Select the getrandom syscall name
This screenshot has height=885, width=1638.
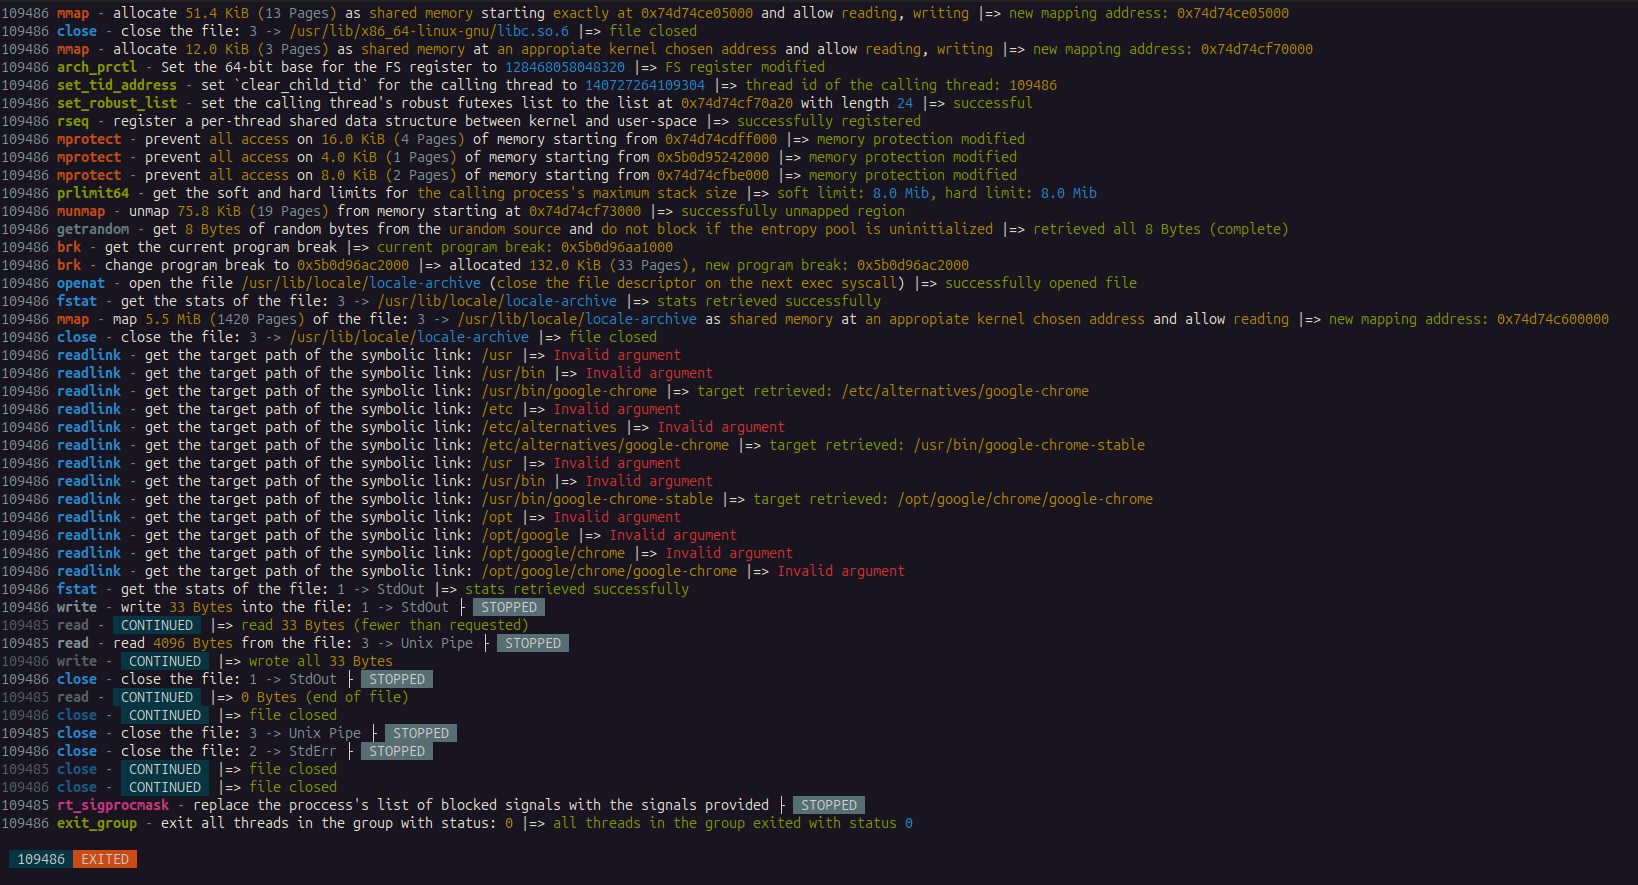click(93, 229)
